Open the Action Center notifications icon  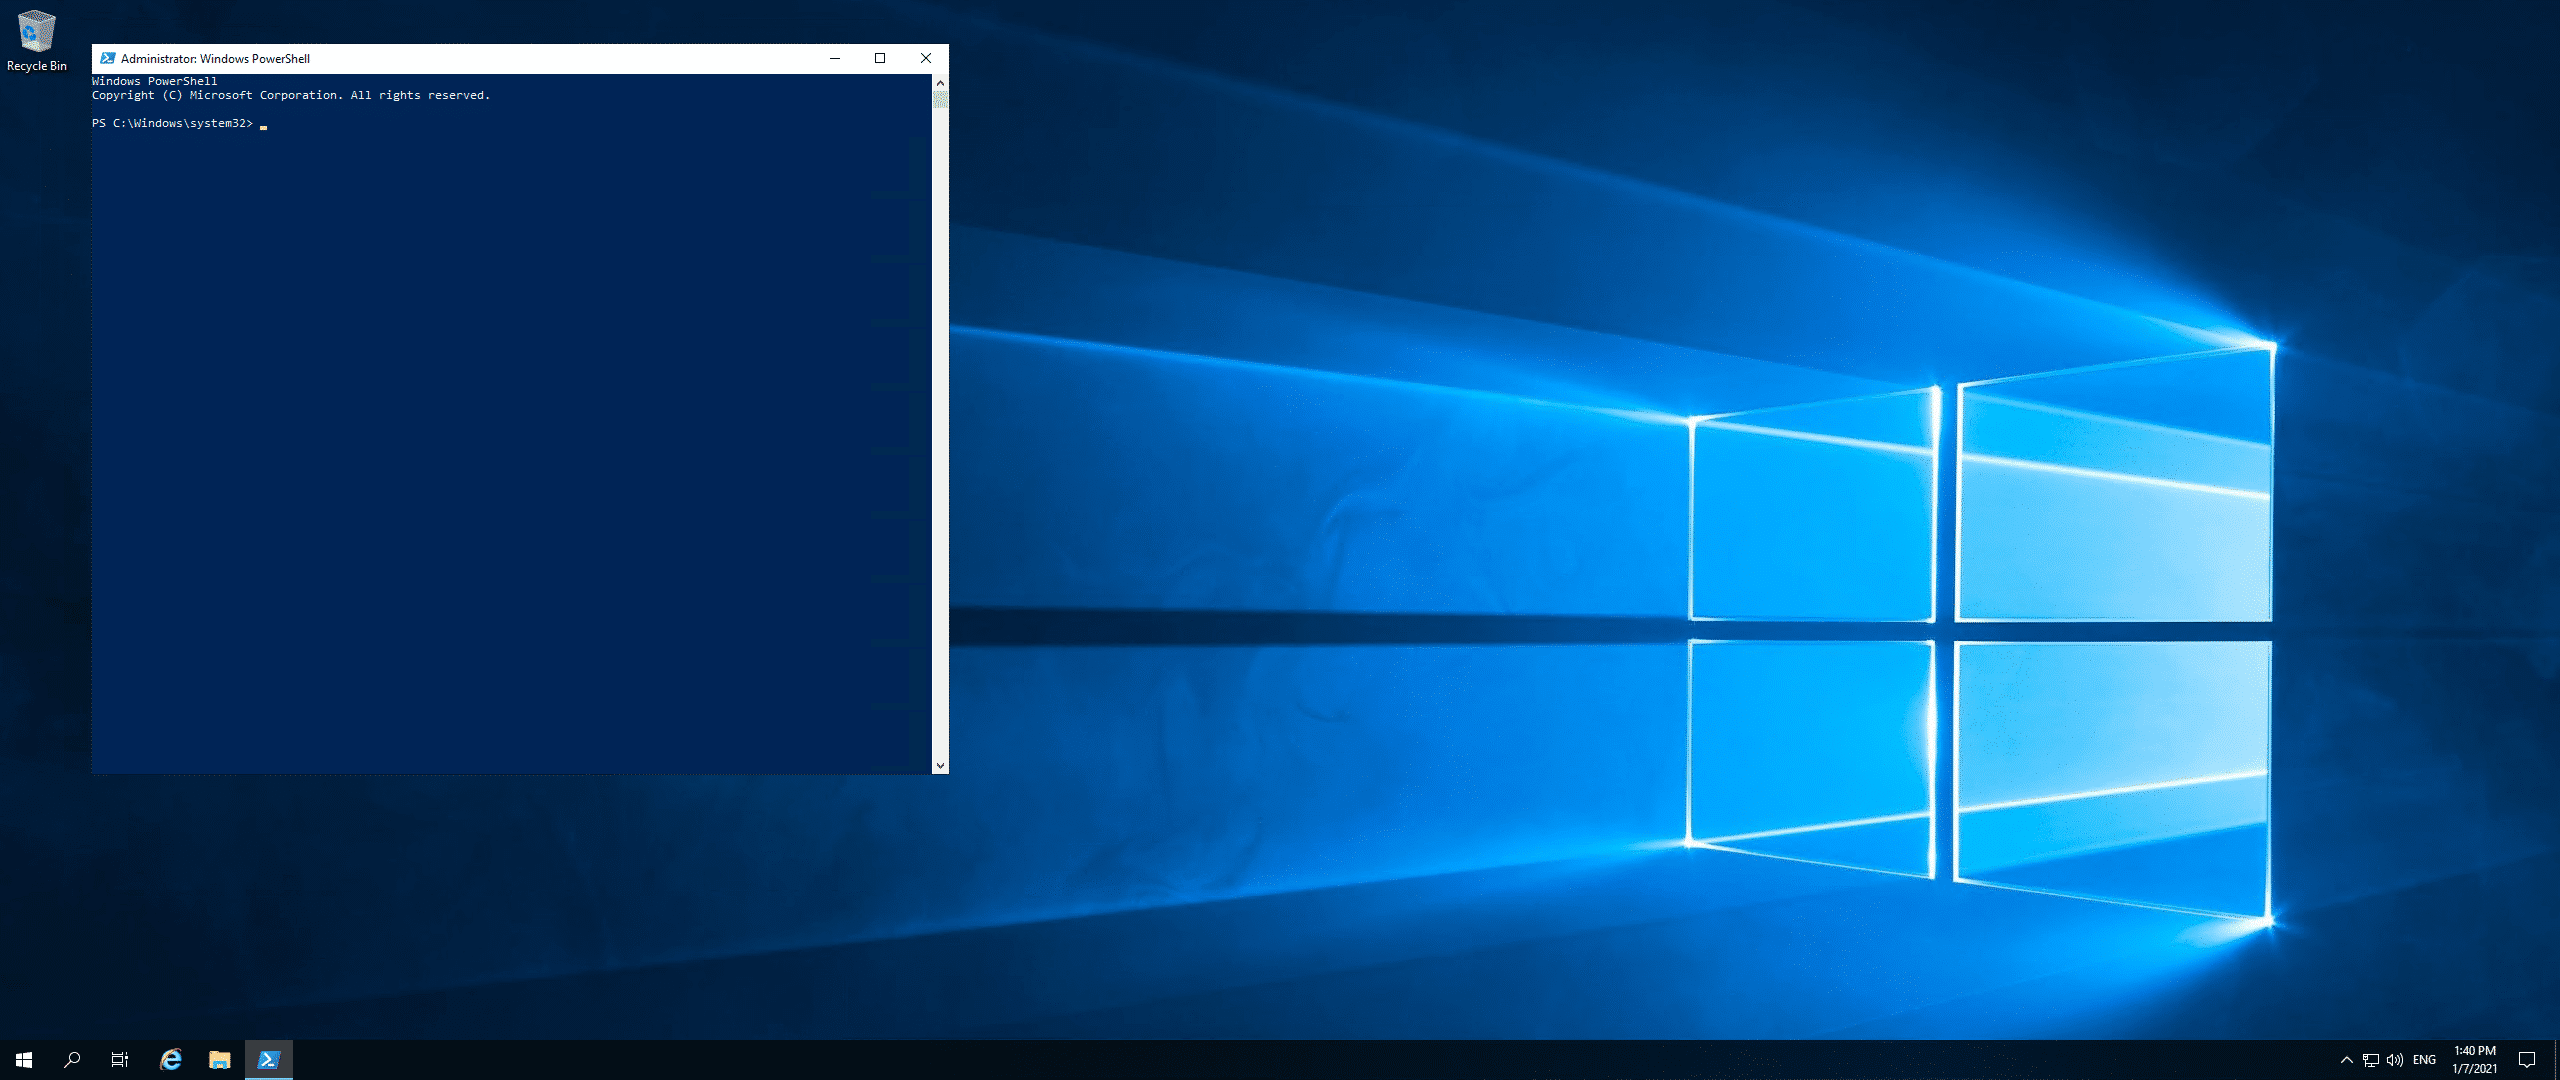[x=2527, y=1060]
